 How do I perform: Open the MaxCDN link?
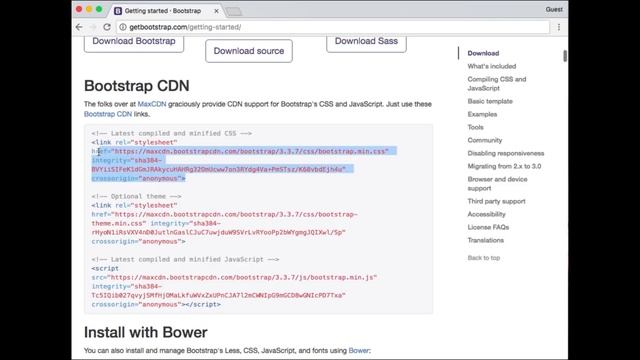tap(152, 104)
